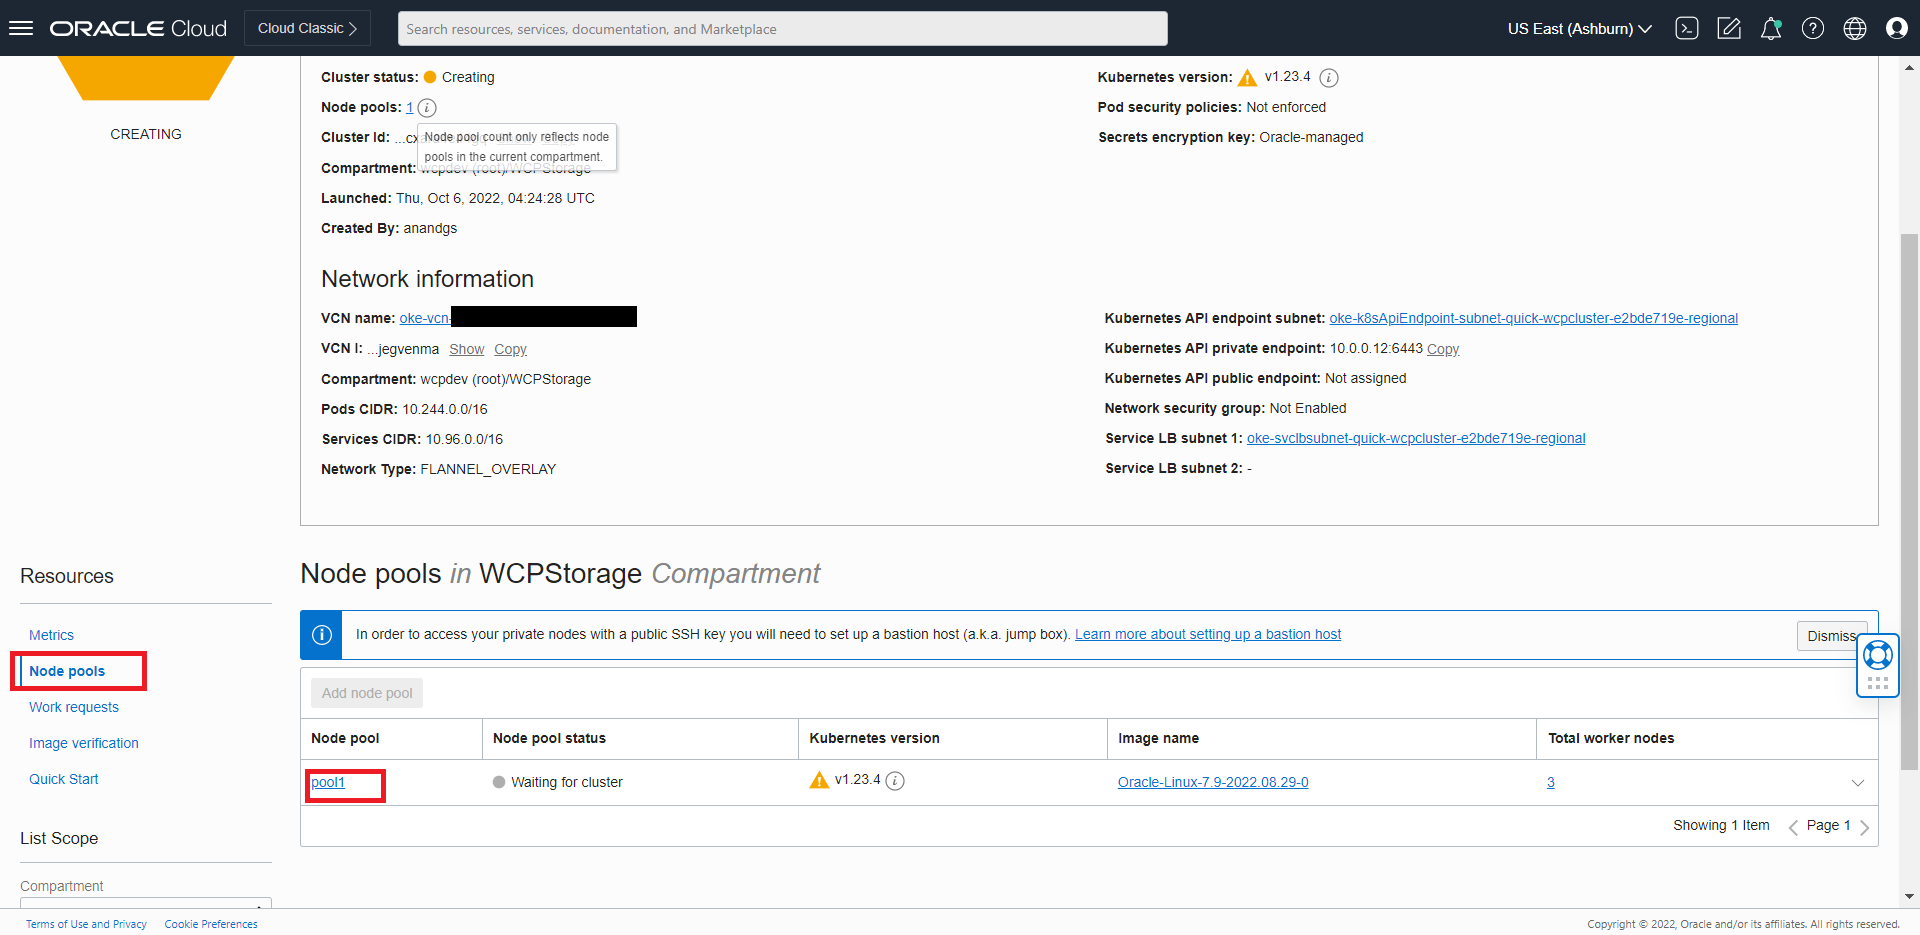Click the page vertical scrollbar thumb
The width and height of the screenshot is (1920, 935).
[x=1909, y=500]
